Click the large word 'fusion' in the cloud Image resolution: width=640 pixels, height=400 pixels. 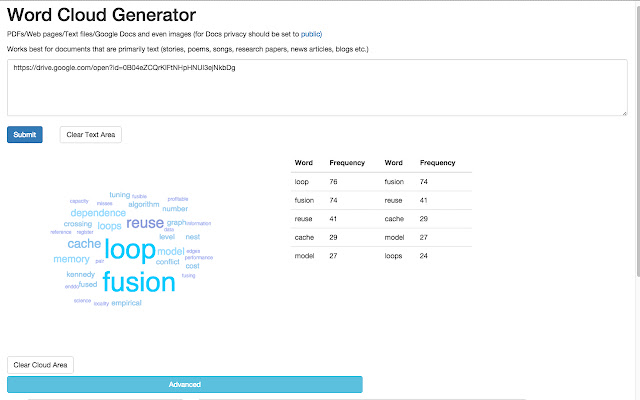[x=138, y=282]
